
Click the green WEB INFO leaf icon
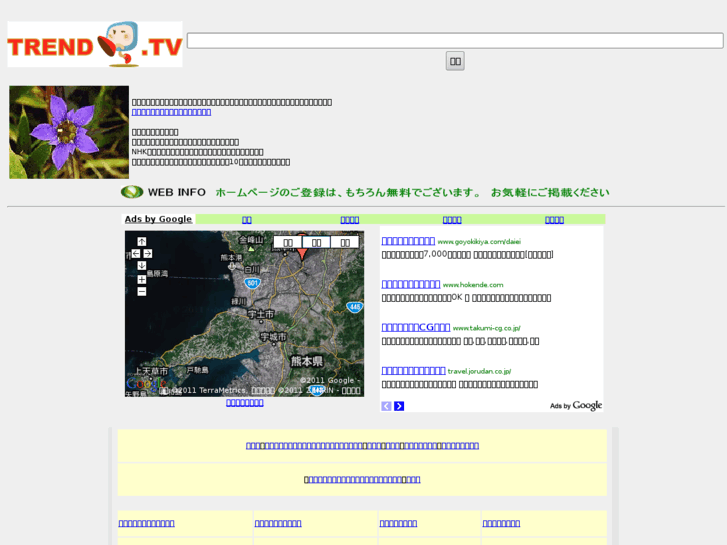[x=132, y=192]
